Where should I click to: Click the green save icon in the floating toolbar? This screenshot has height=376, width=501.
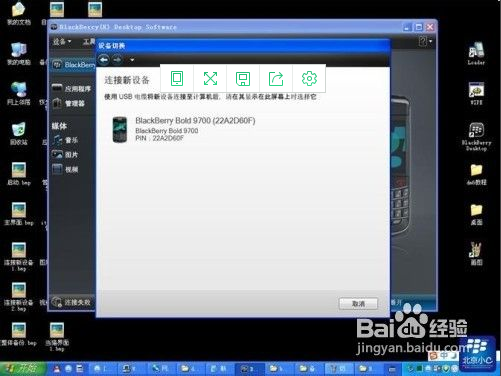(243, 79)
